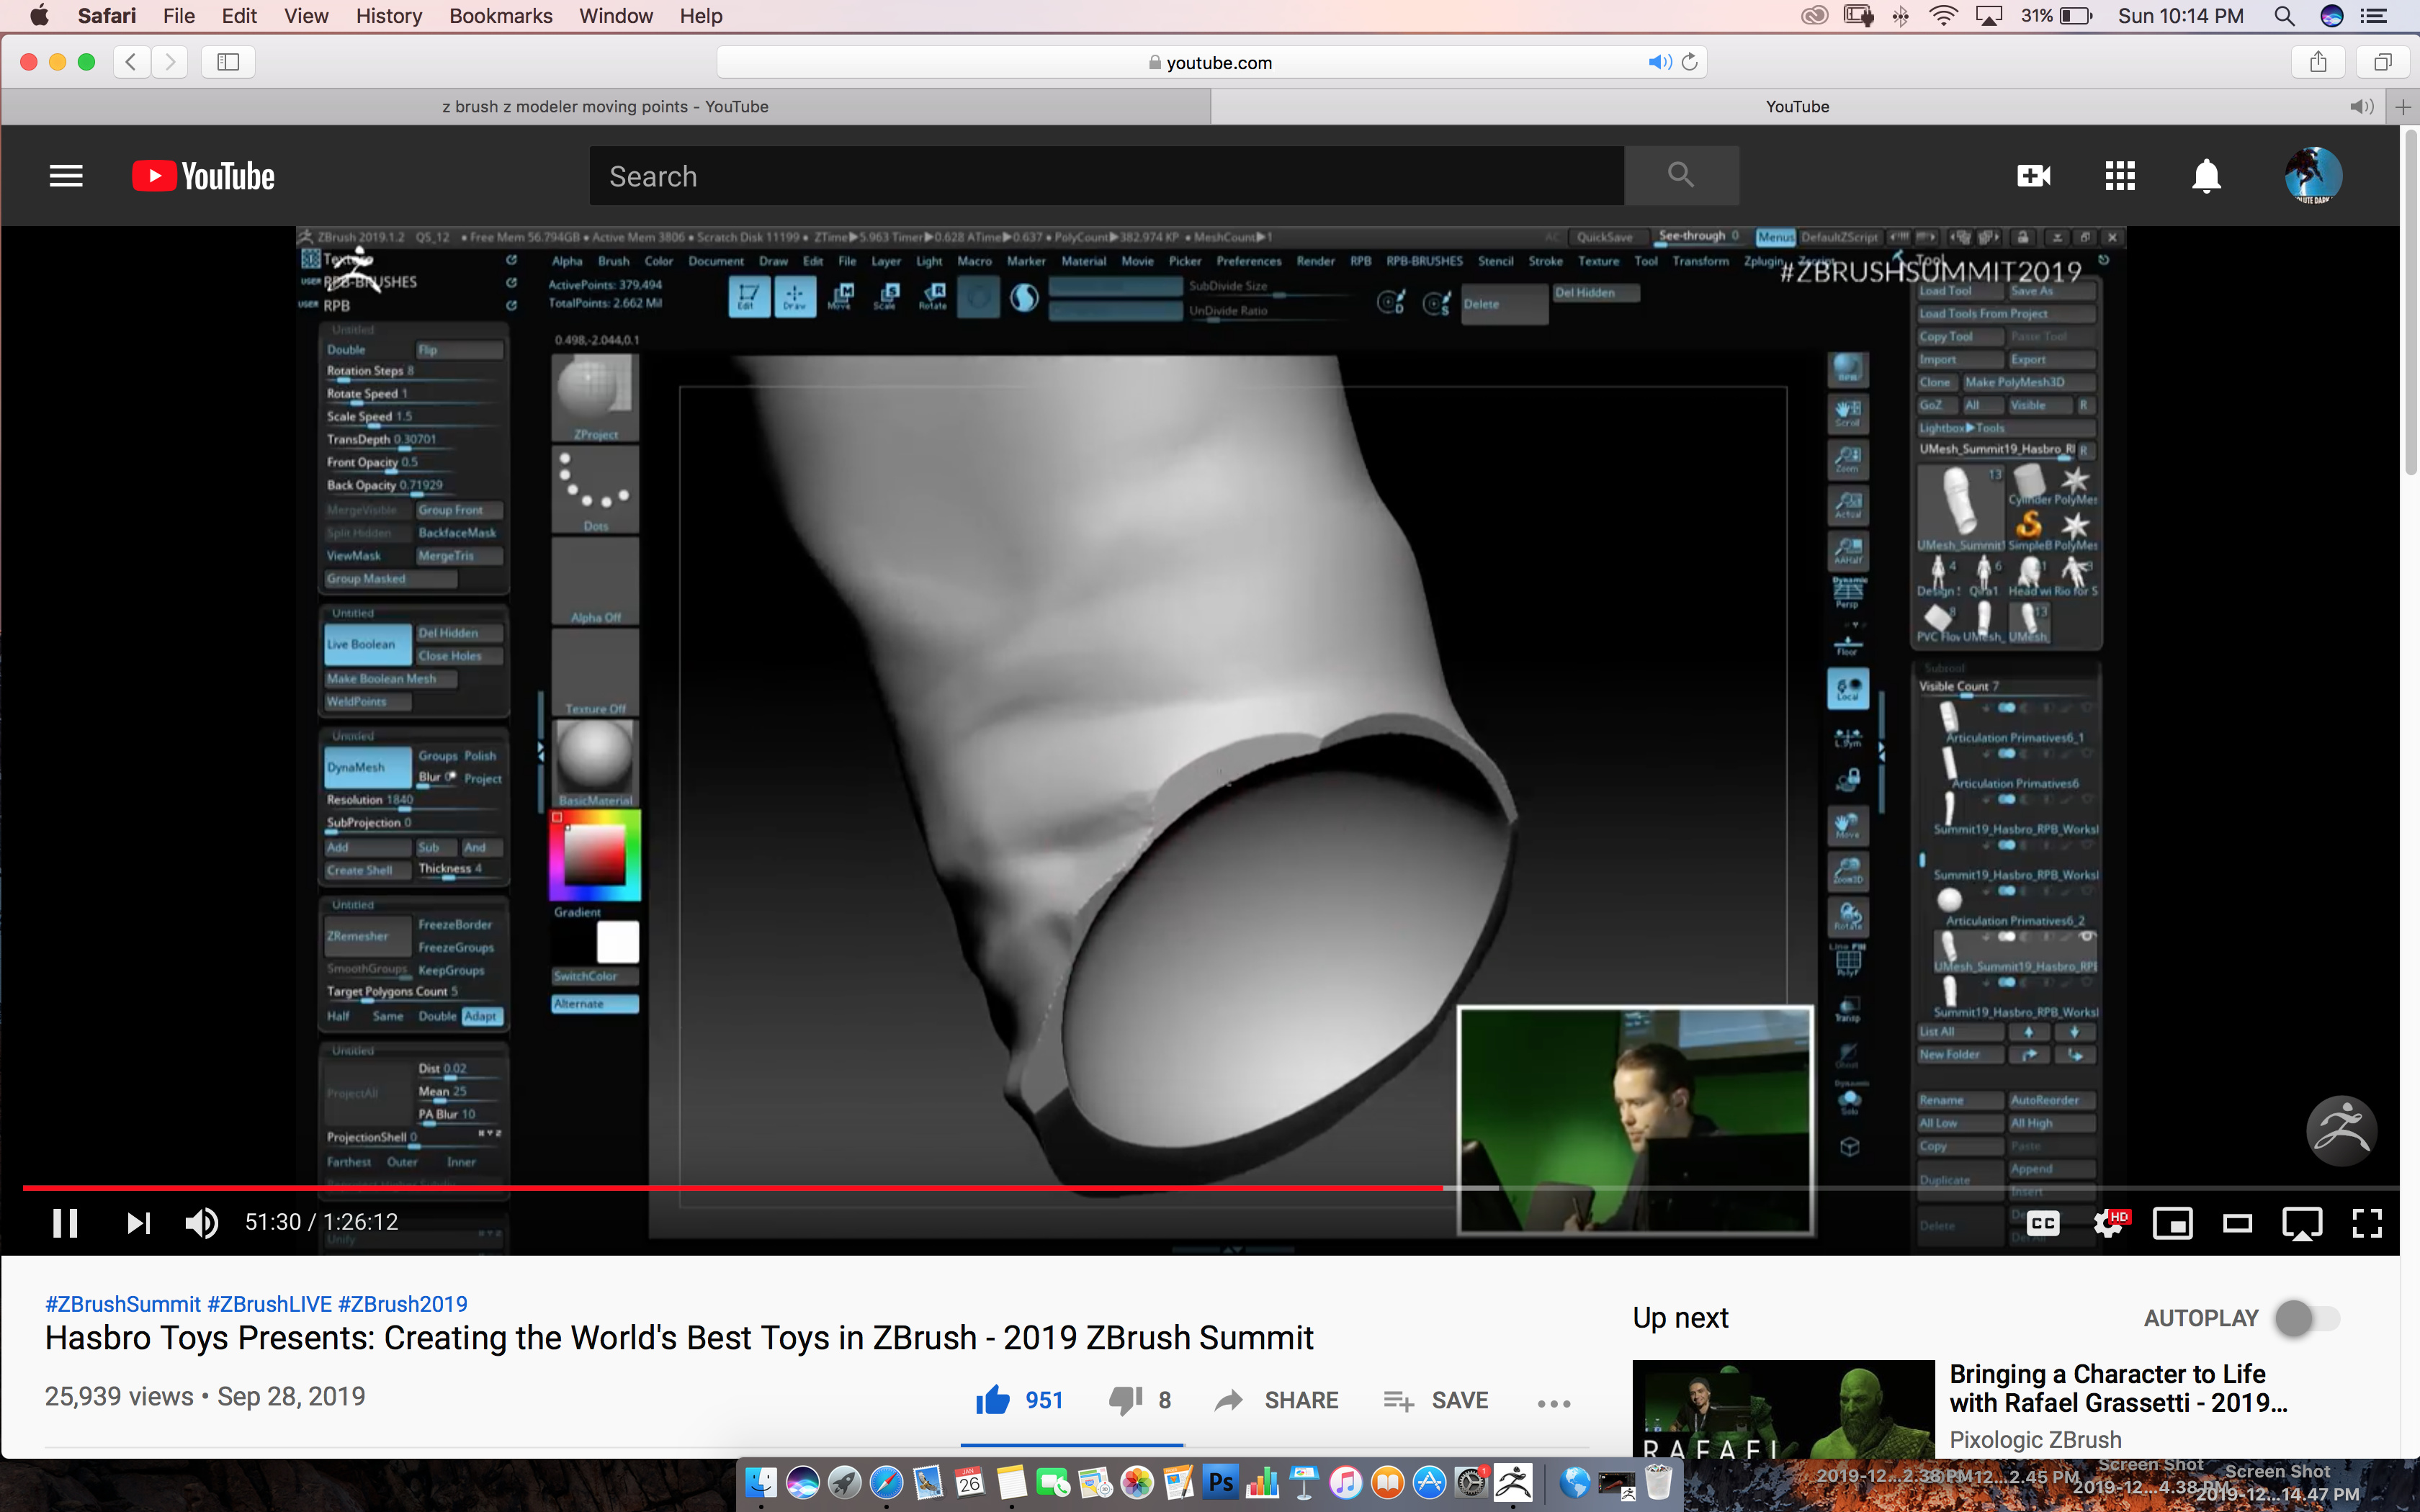The image size is (2420, 1512).
Task: Enable miniplayer mode
Action: pos(2172,1222)
